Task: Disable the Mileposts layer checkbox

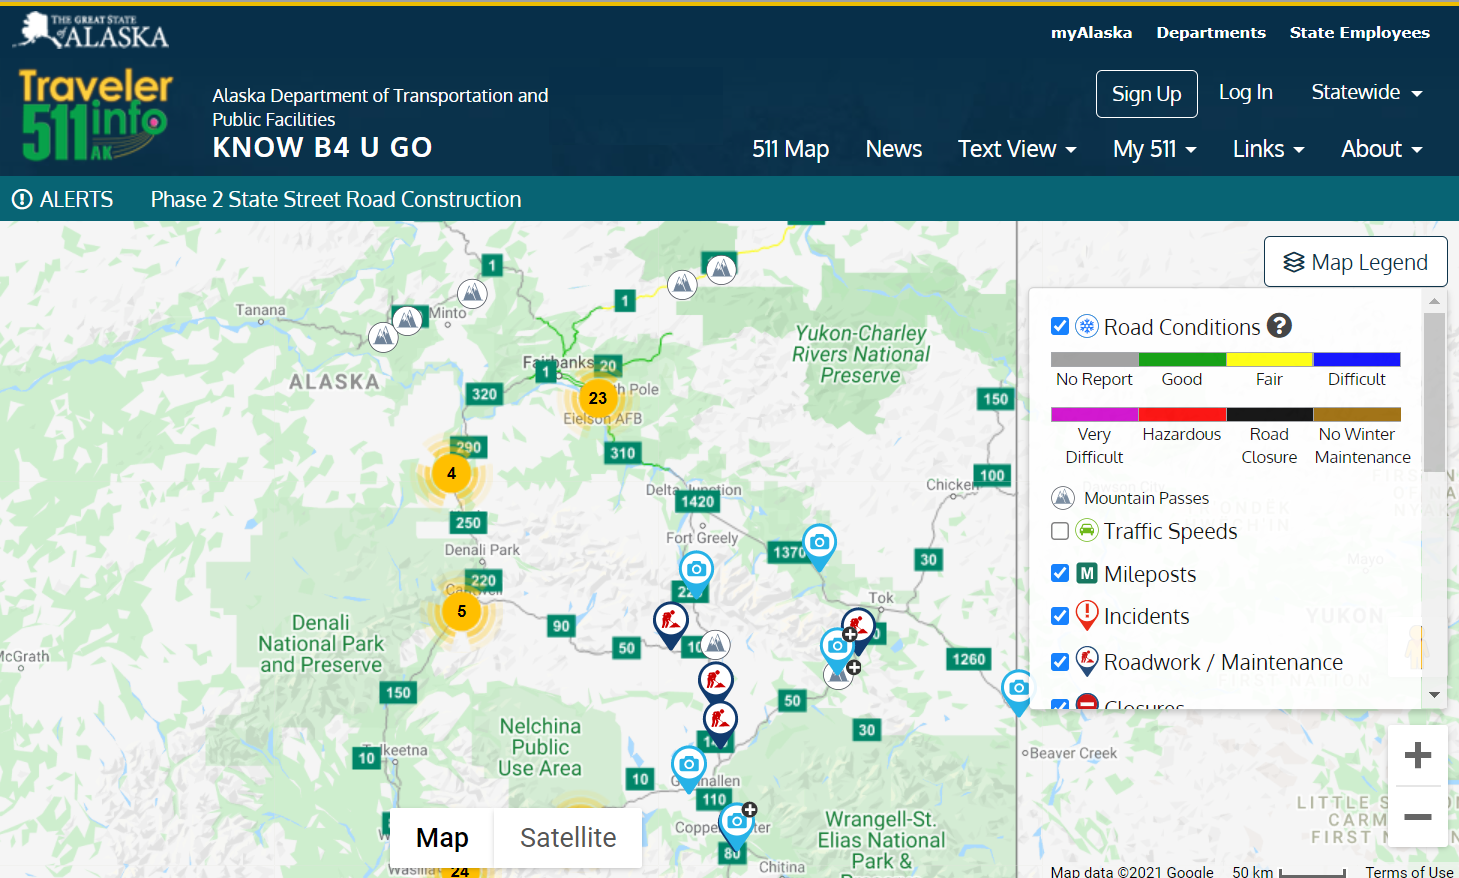Action: click(x=1060, y=573)
